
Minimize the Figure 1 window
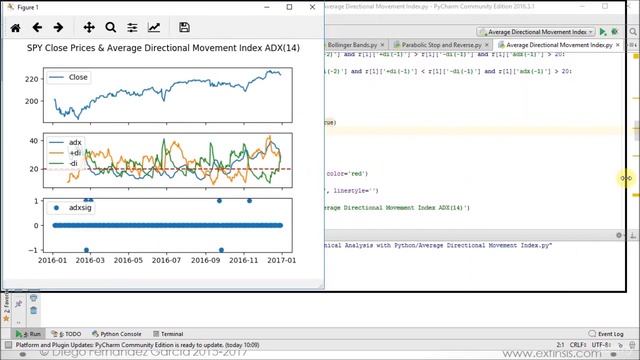[x=267, y=7]
